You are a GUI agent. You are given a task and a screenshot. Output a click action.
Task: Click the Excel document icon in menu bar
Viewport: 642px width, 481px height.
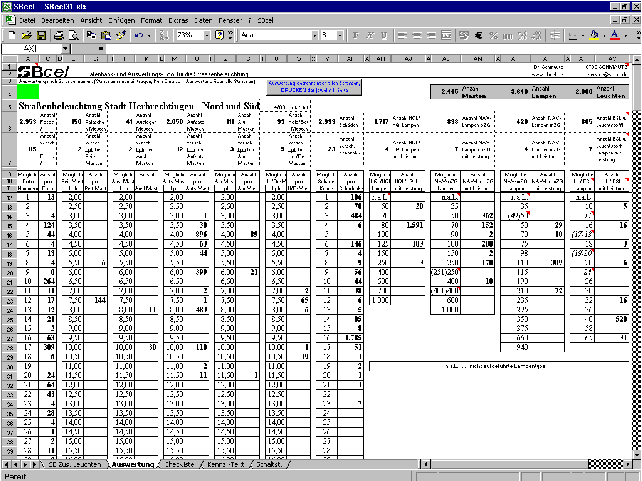pyautogui.click(x=10, y=20)
